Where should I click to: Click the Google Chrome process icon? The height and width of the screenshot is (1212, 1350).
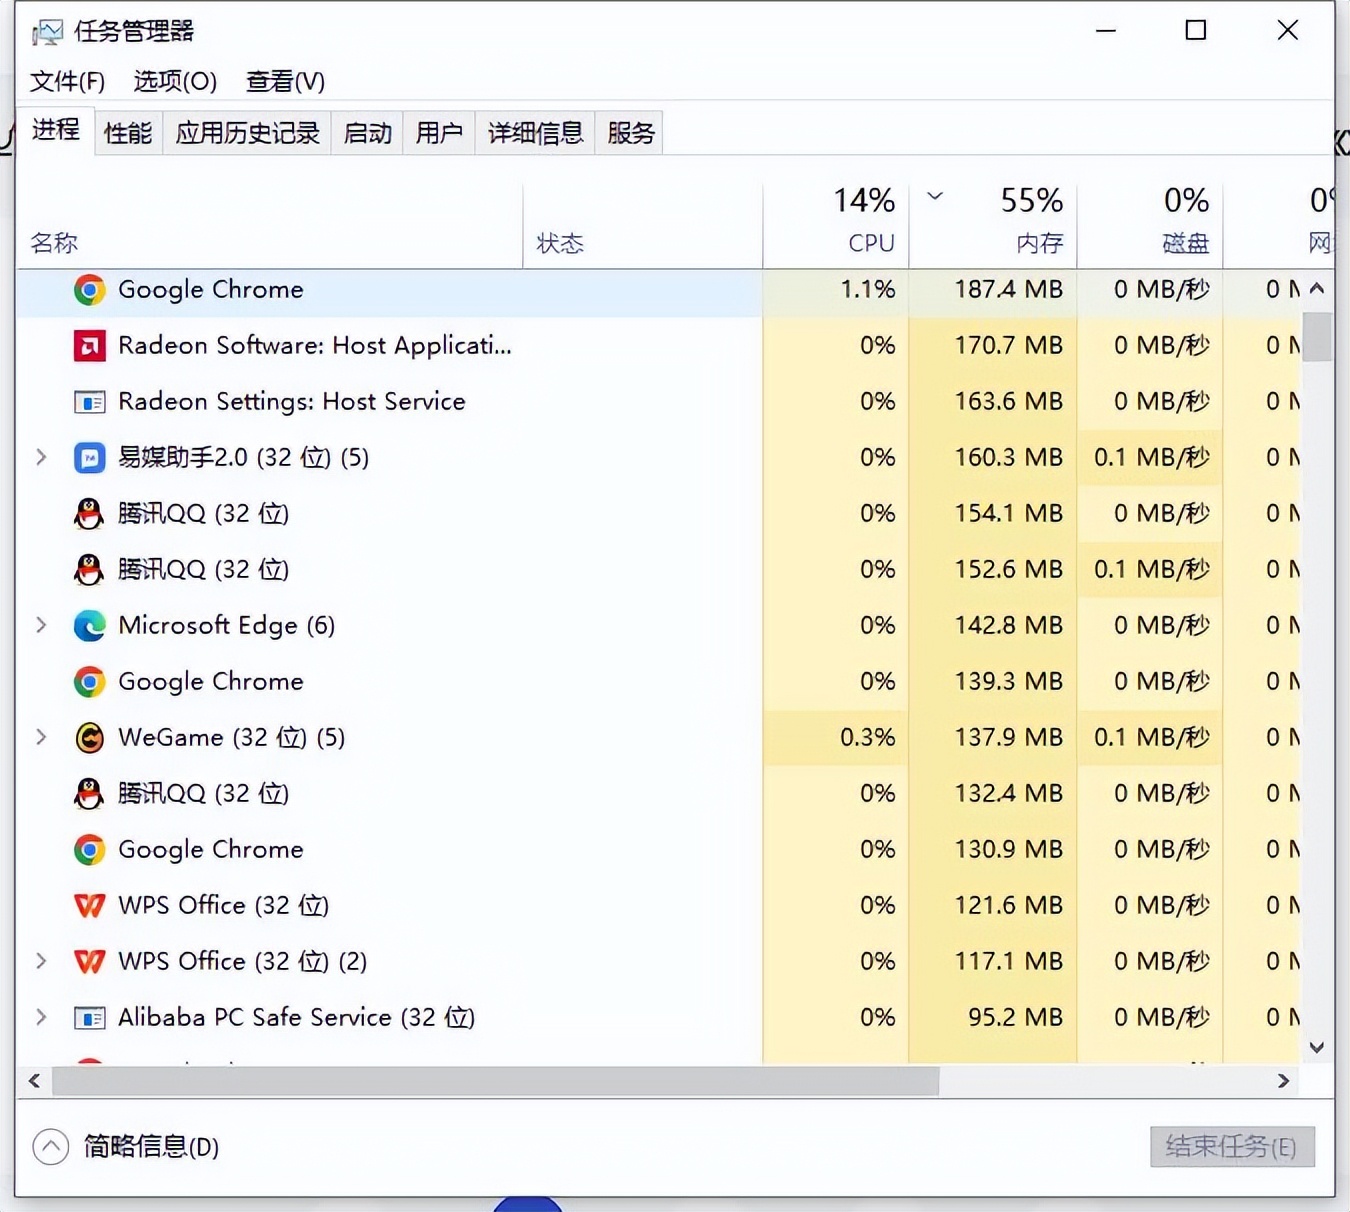[x=89, y=289]
